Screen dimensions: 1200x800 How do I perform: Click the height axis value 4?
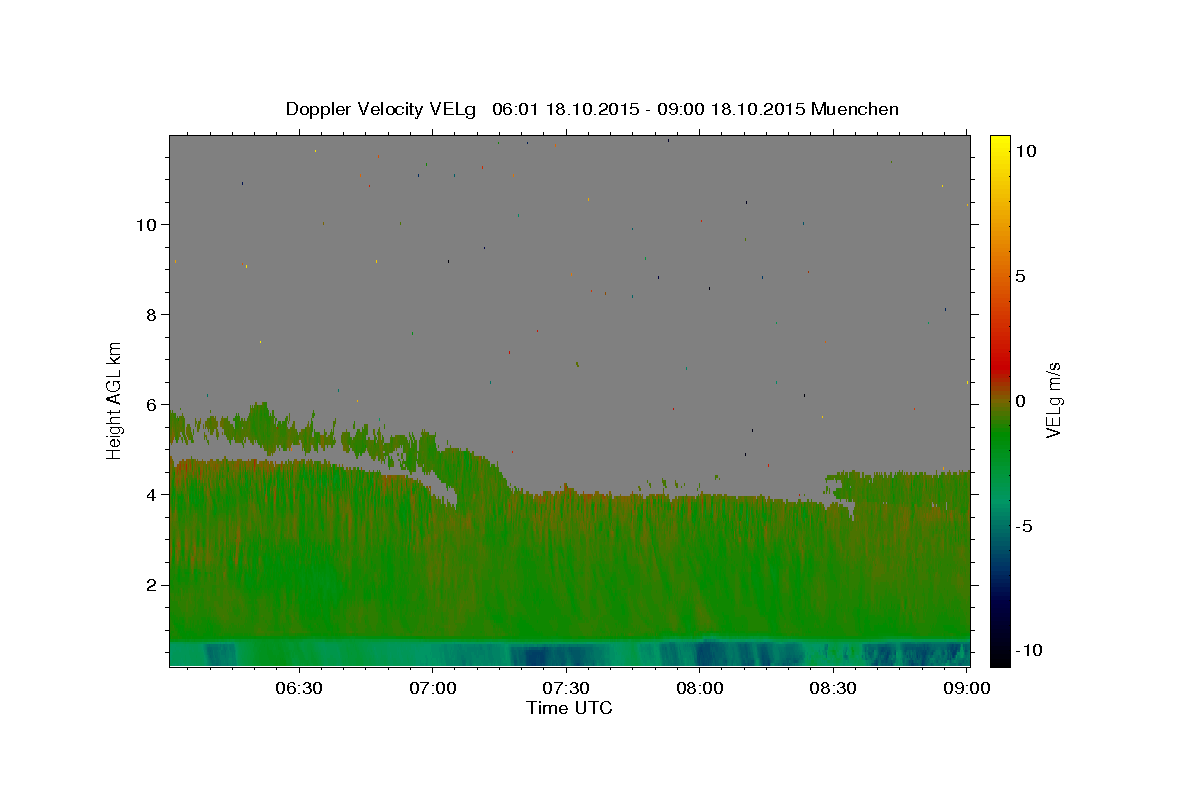(x=151, y=494)
